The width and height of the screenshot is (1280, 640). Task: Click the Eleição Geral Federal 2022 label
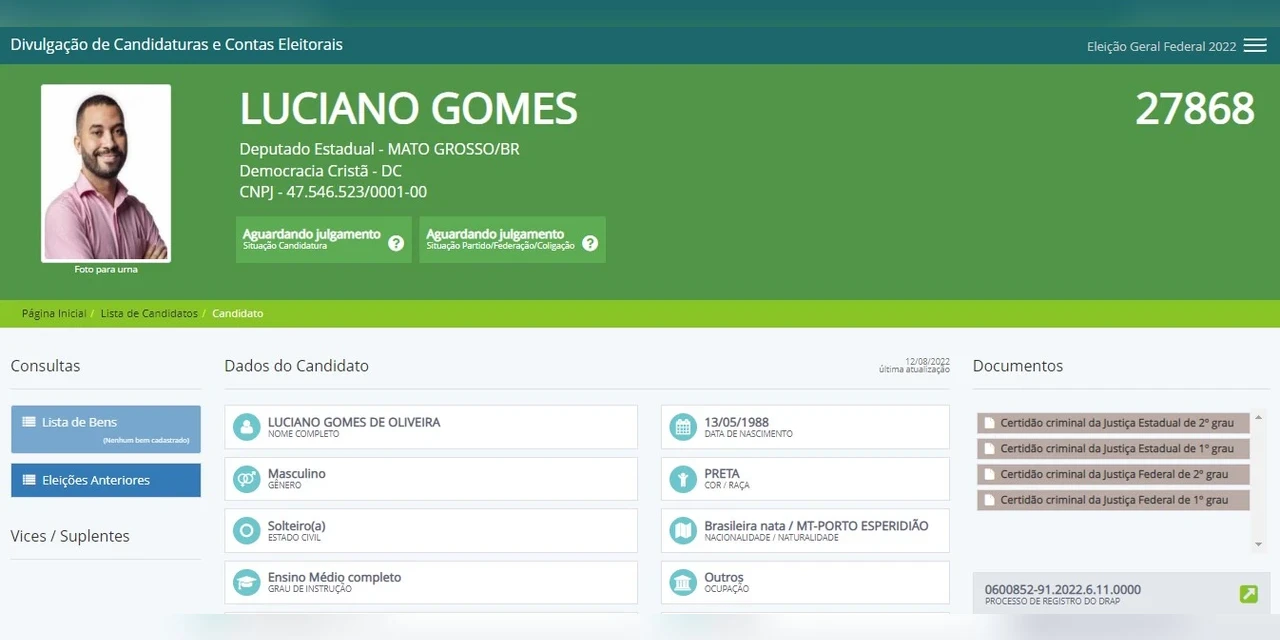pyautogui.click(x=1161, y=46)
